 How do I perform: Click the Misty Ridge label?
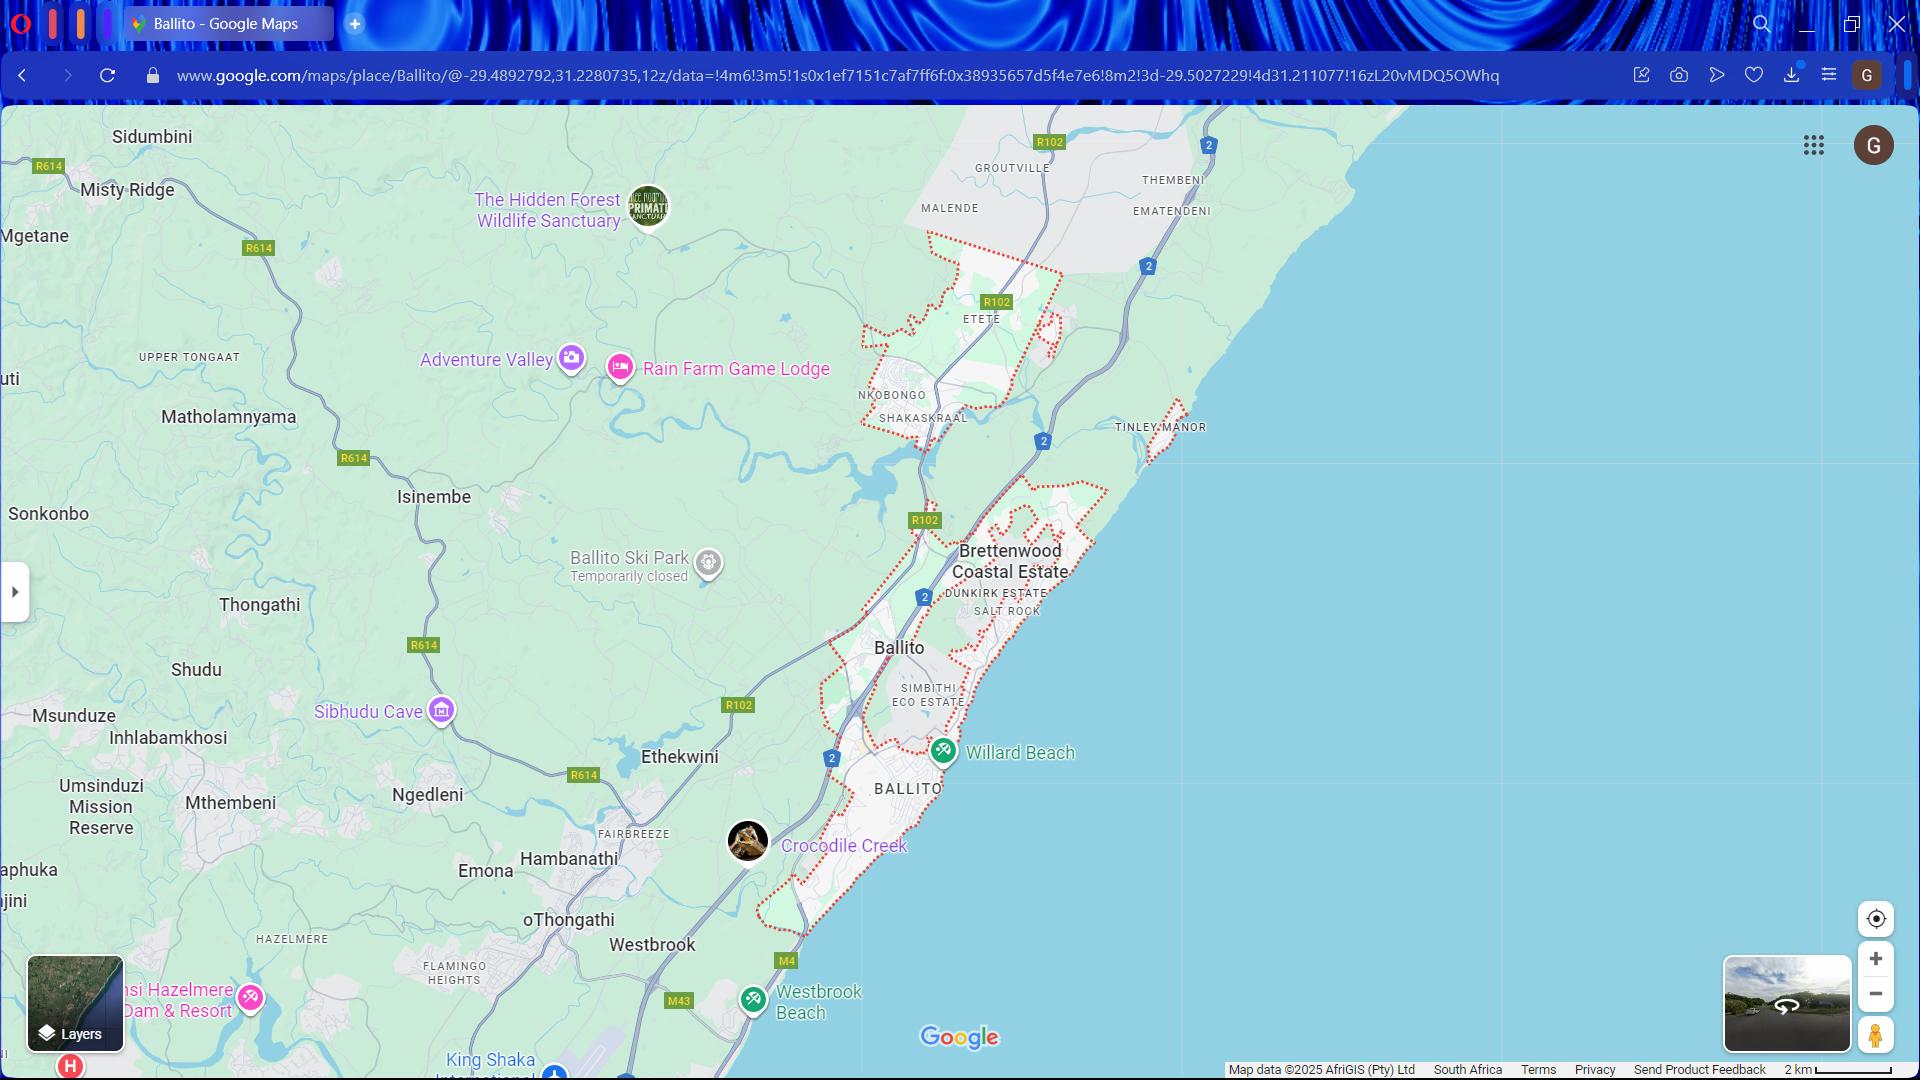click(x=127, y=190)
